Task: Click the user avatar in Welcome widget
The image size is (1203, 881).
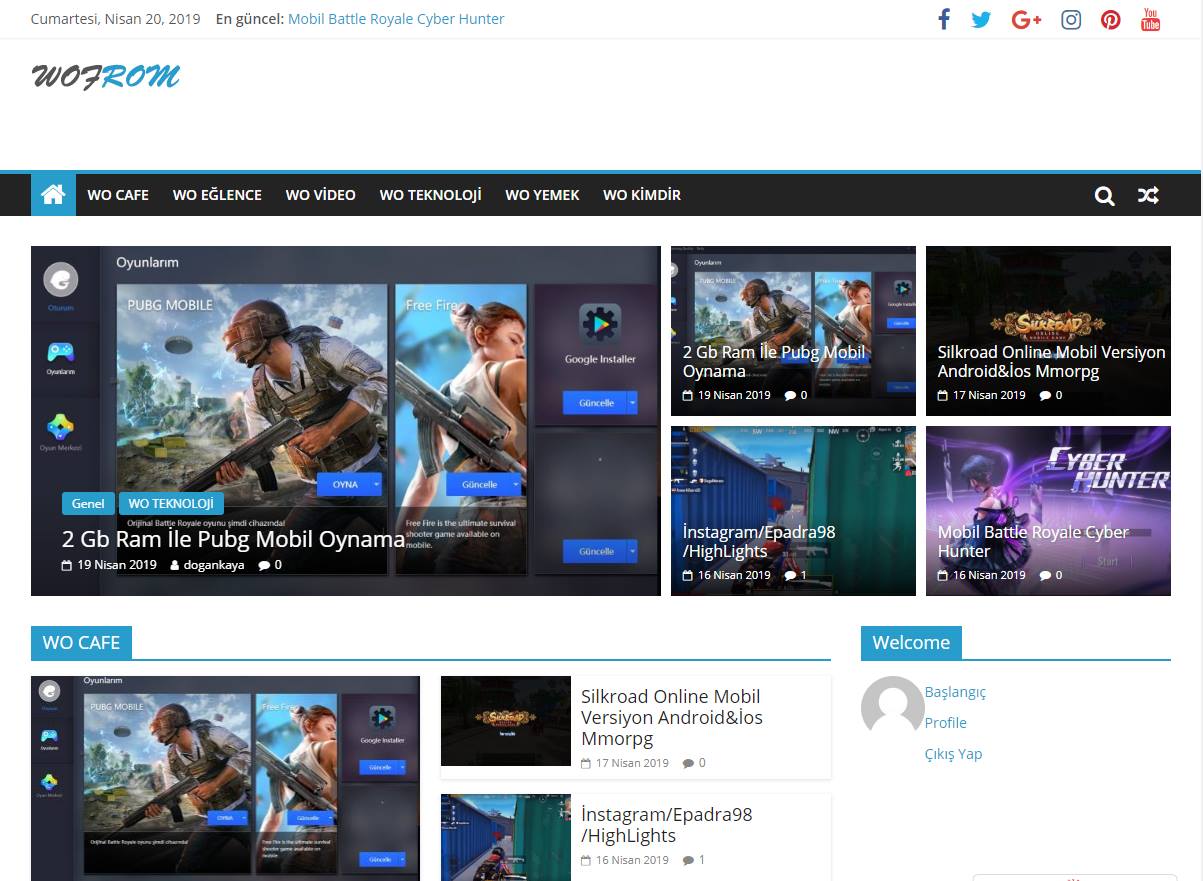Action: point(892,708)
